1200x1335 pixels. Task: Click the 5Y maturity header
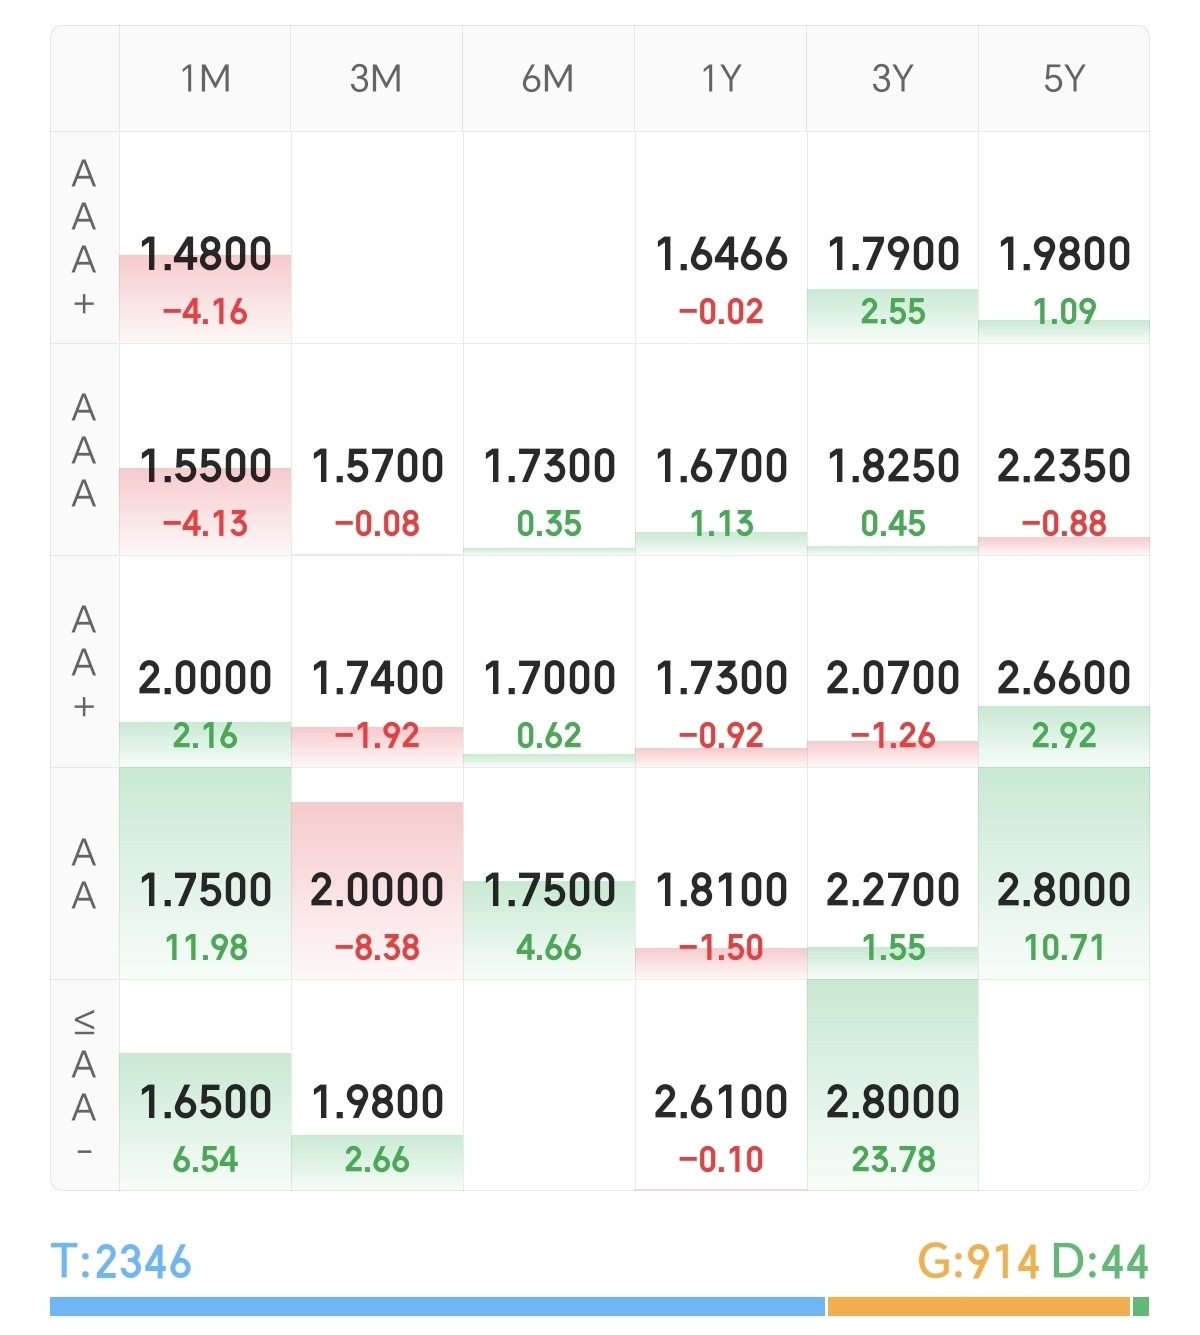[x=1063, y=79]
